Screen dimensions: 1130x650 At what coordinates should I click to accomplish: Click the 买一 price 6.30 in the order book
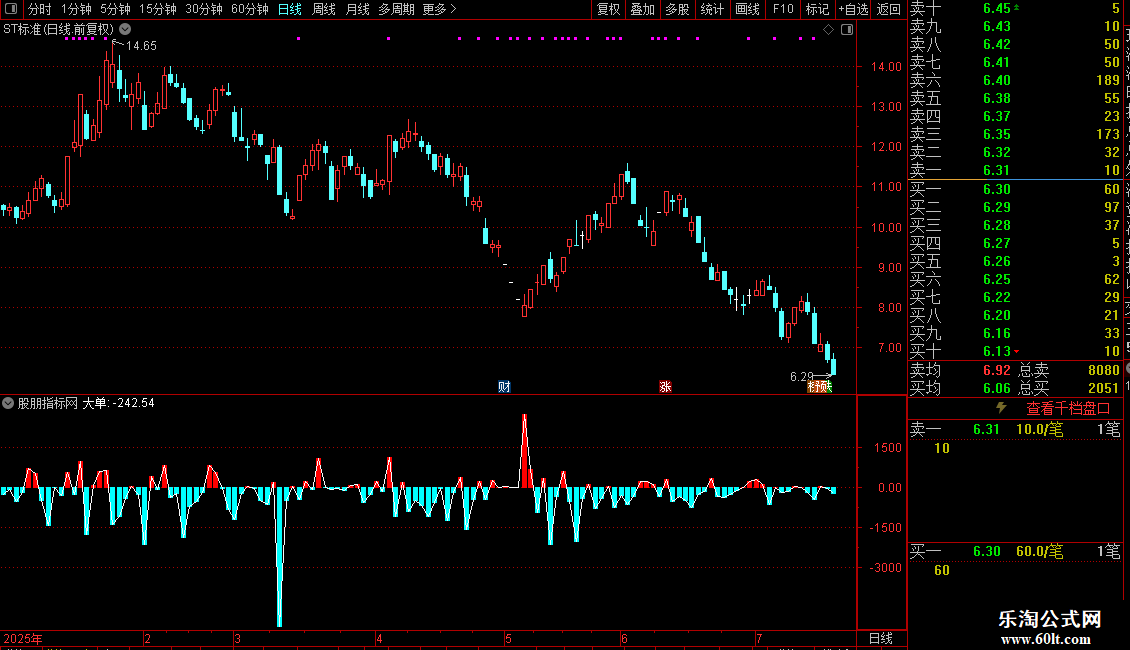coord(997,189)
